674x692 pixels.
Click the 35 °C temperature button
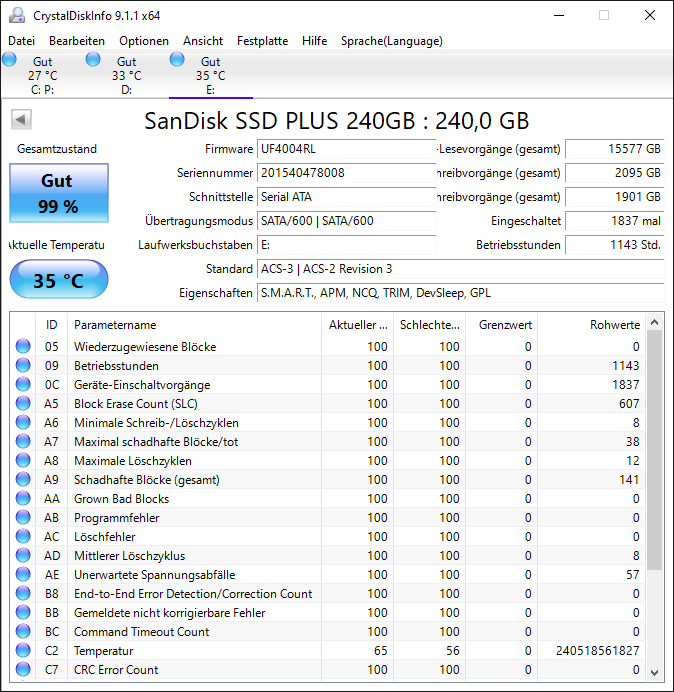[59, 279]
